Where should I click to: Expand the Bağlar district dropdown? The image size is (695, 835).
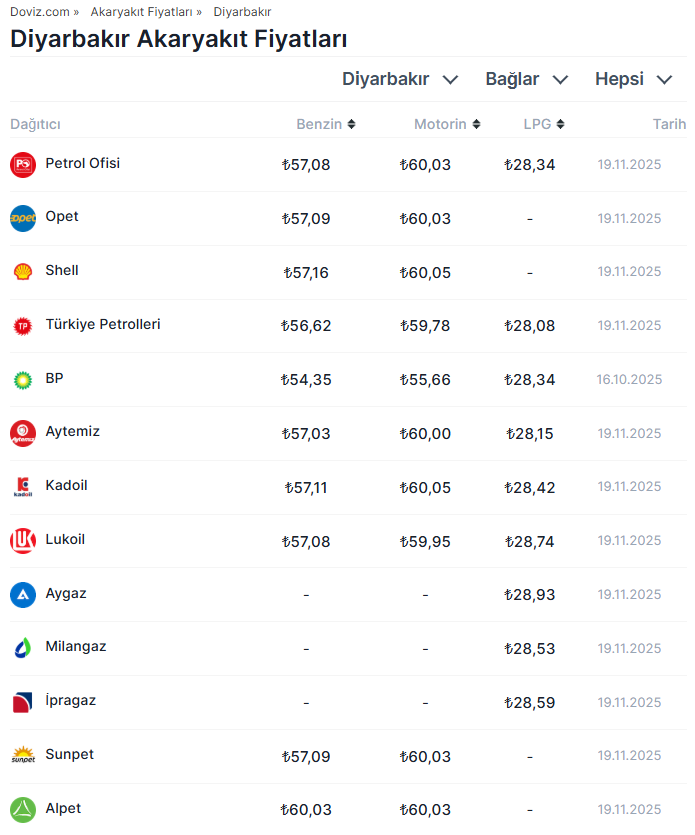(x=526, y=80)
